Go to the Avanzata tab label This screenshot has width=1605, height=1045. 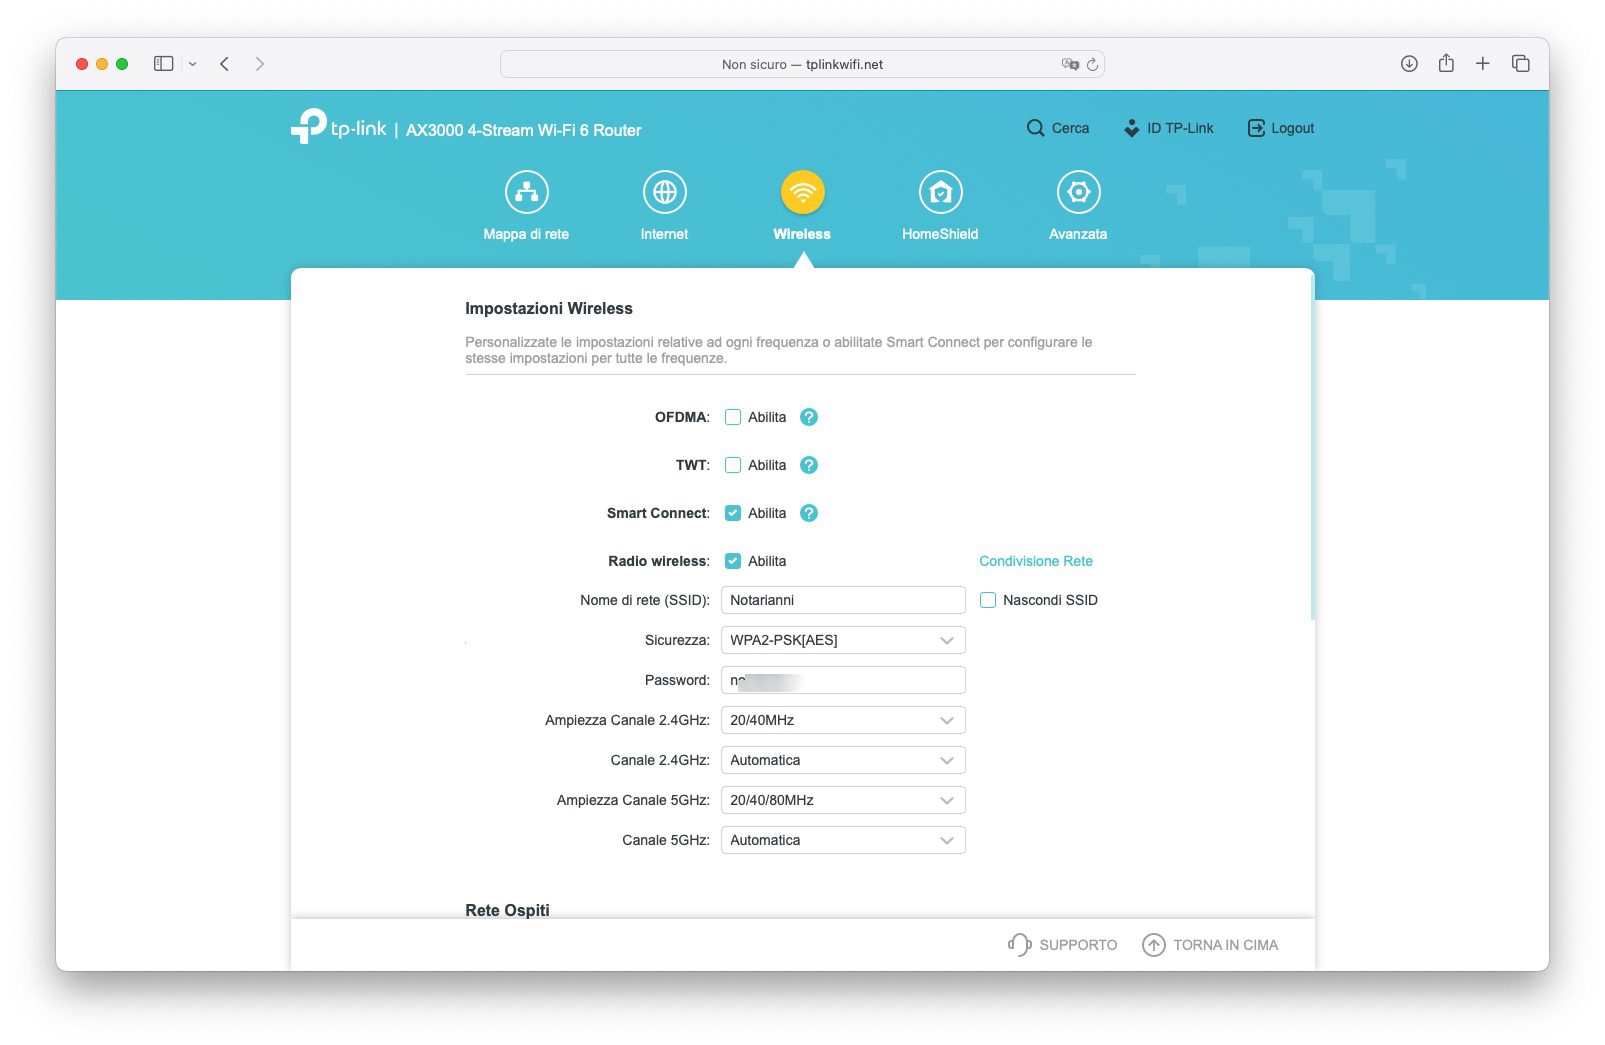(x=1078, y=234)
